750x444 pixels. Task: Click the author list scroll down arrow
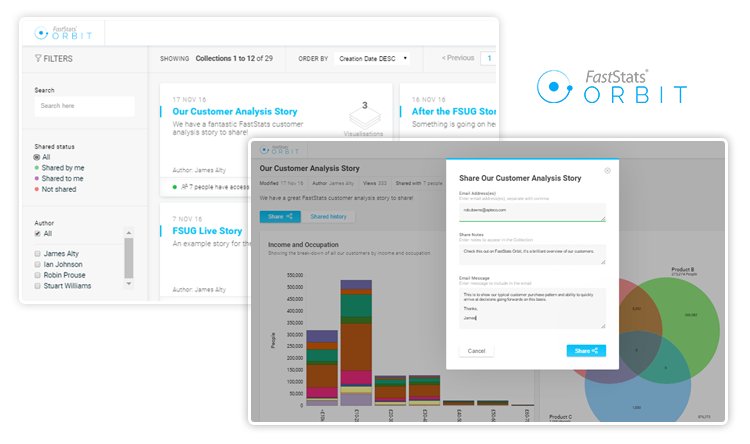click(x=129, y=284)
